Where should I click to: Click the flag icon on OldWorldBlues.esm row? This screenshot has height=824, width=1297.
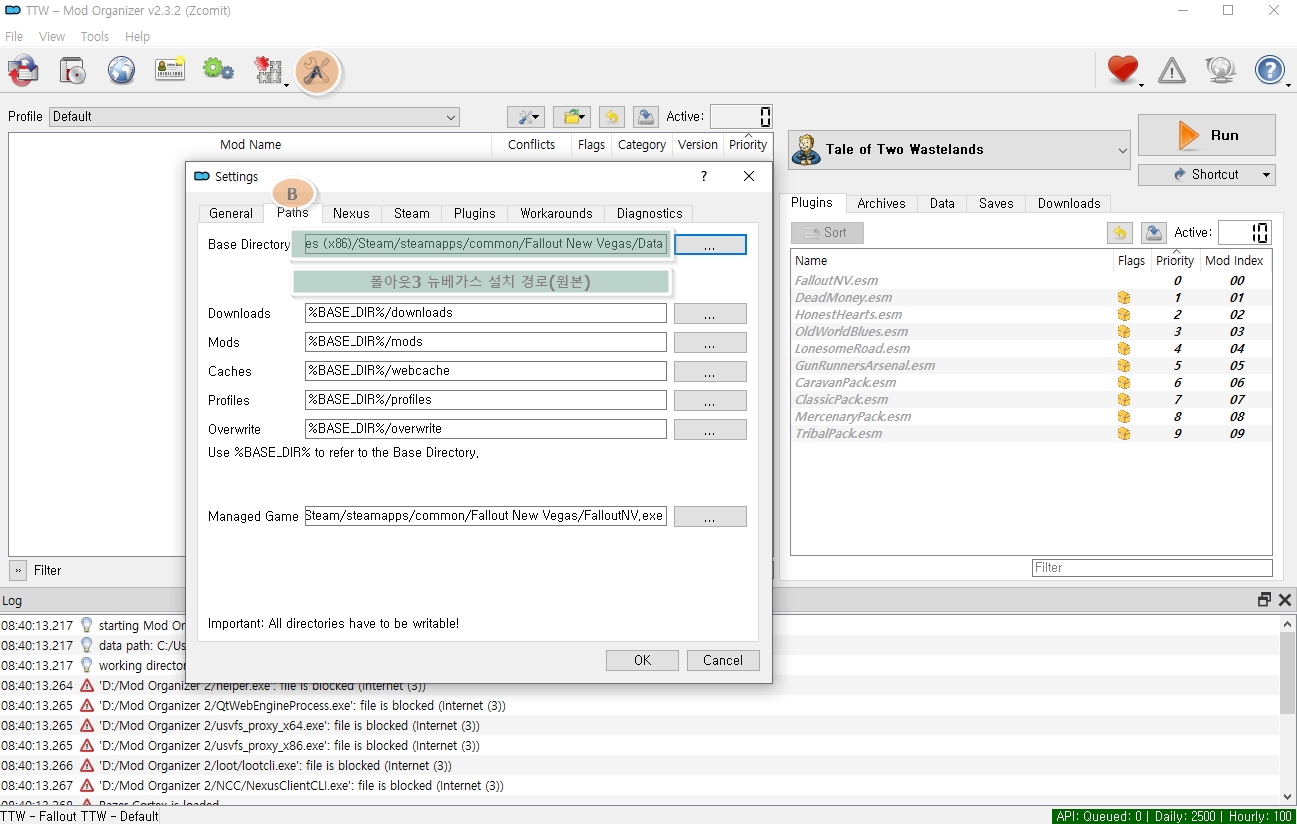pyautogui.click(x=1124, y=332)
